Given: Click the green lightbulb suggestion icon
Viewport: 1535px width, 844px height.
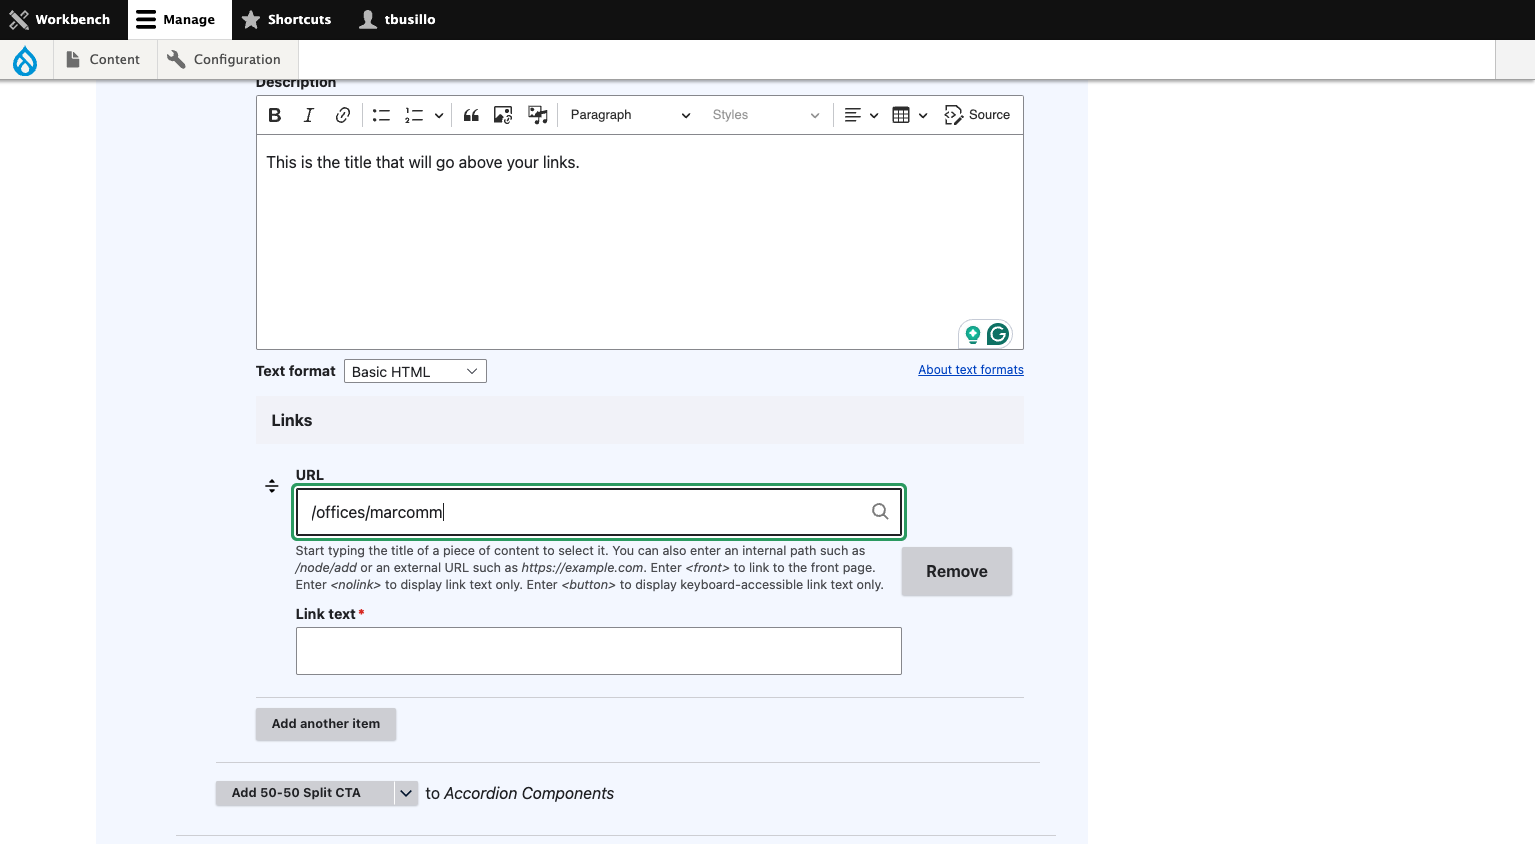Looking at the screenshot, I should [x=972, y=334].
